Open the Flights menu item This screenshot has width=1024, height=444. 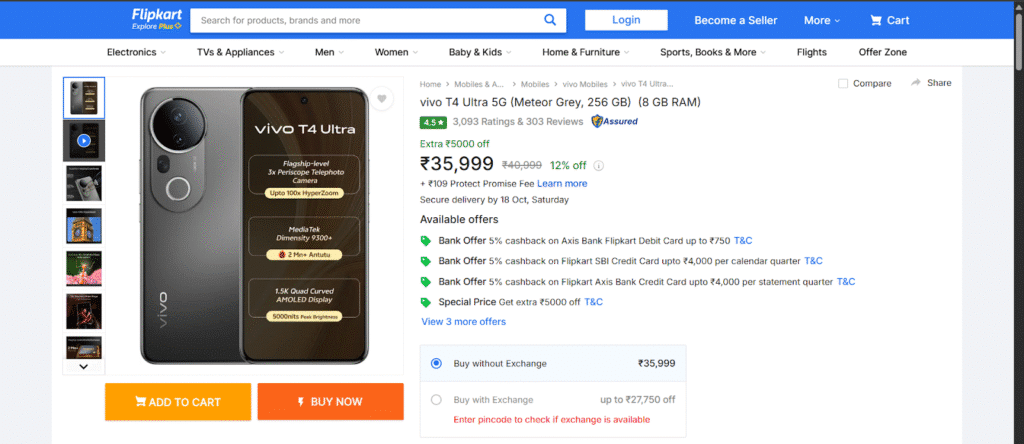pos(812,52)
